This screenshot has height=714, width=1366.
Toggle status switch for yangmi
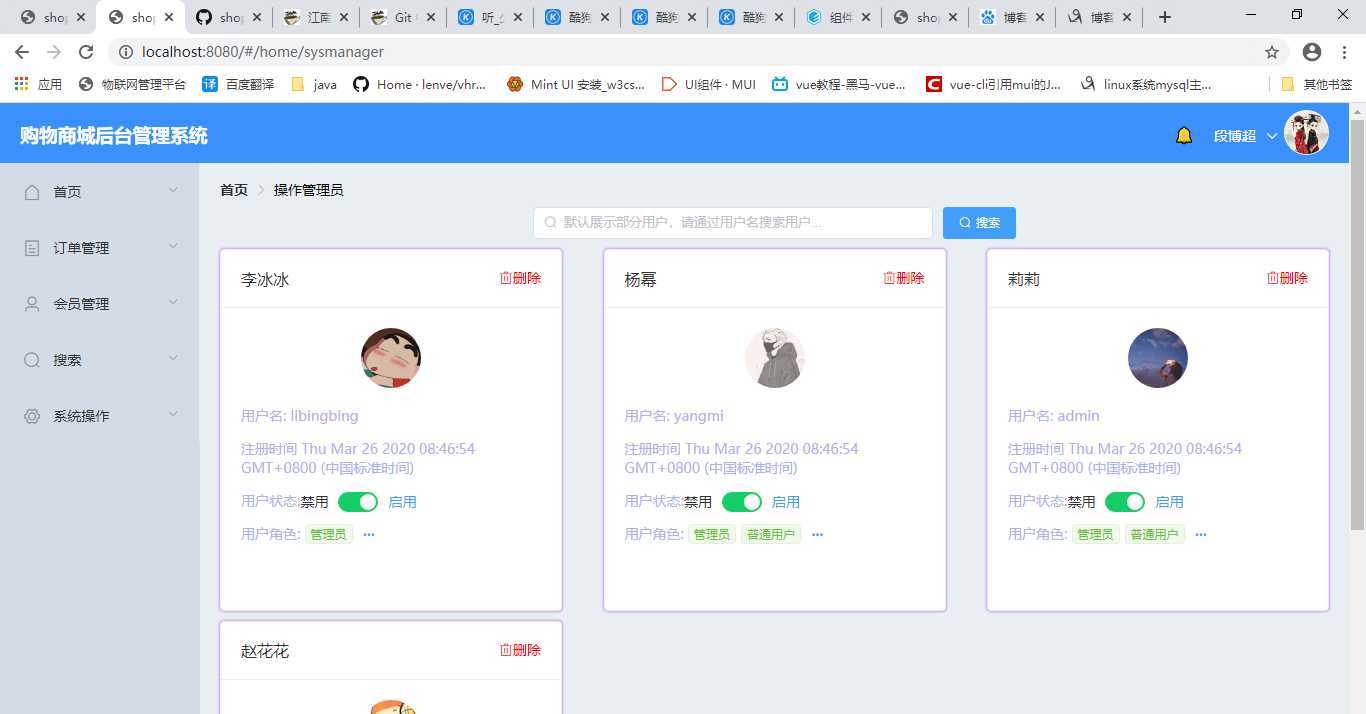[742, 502]
